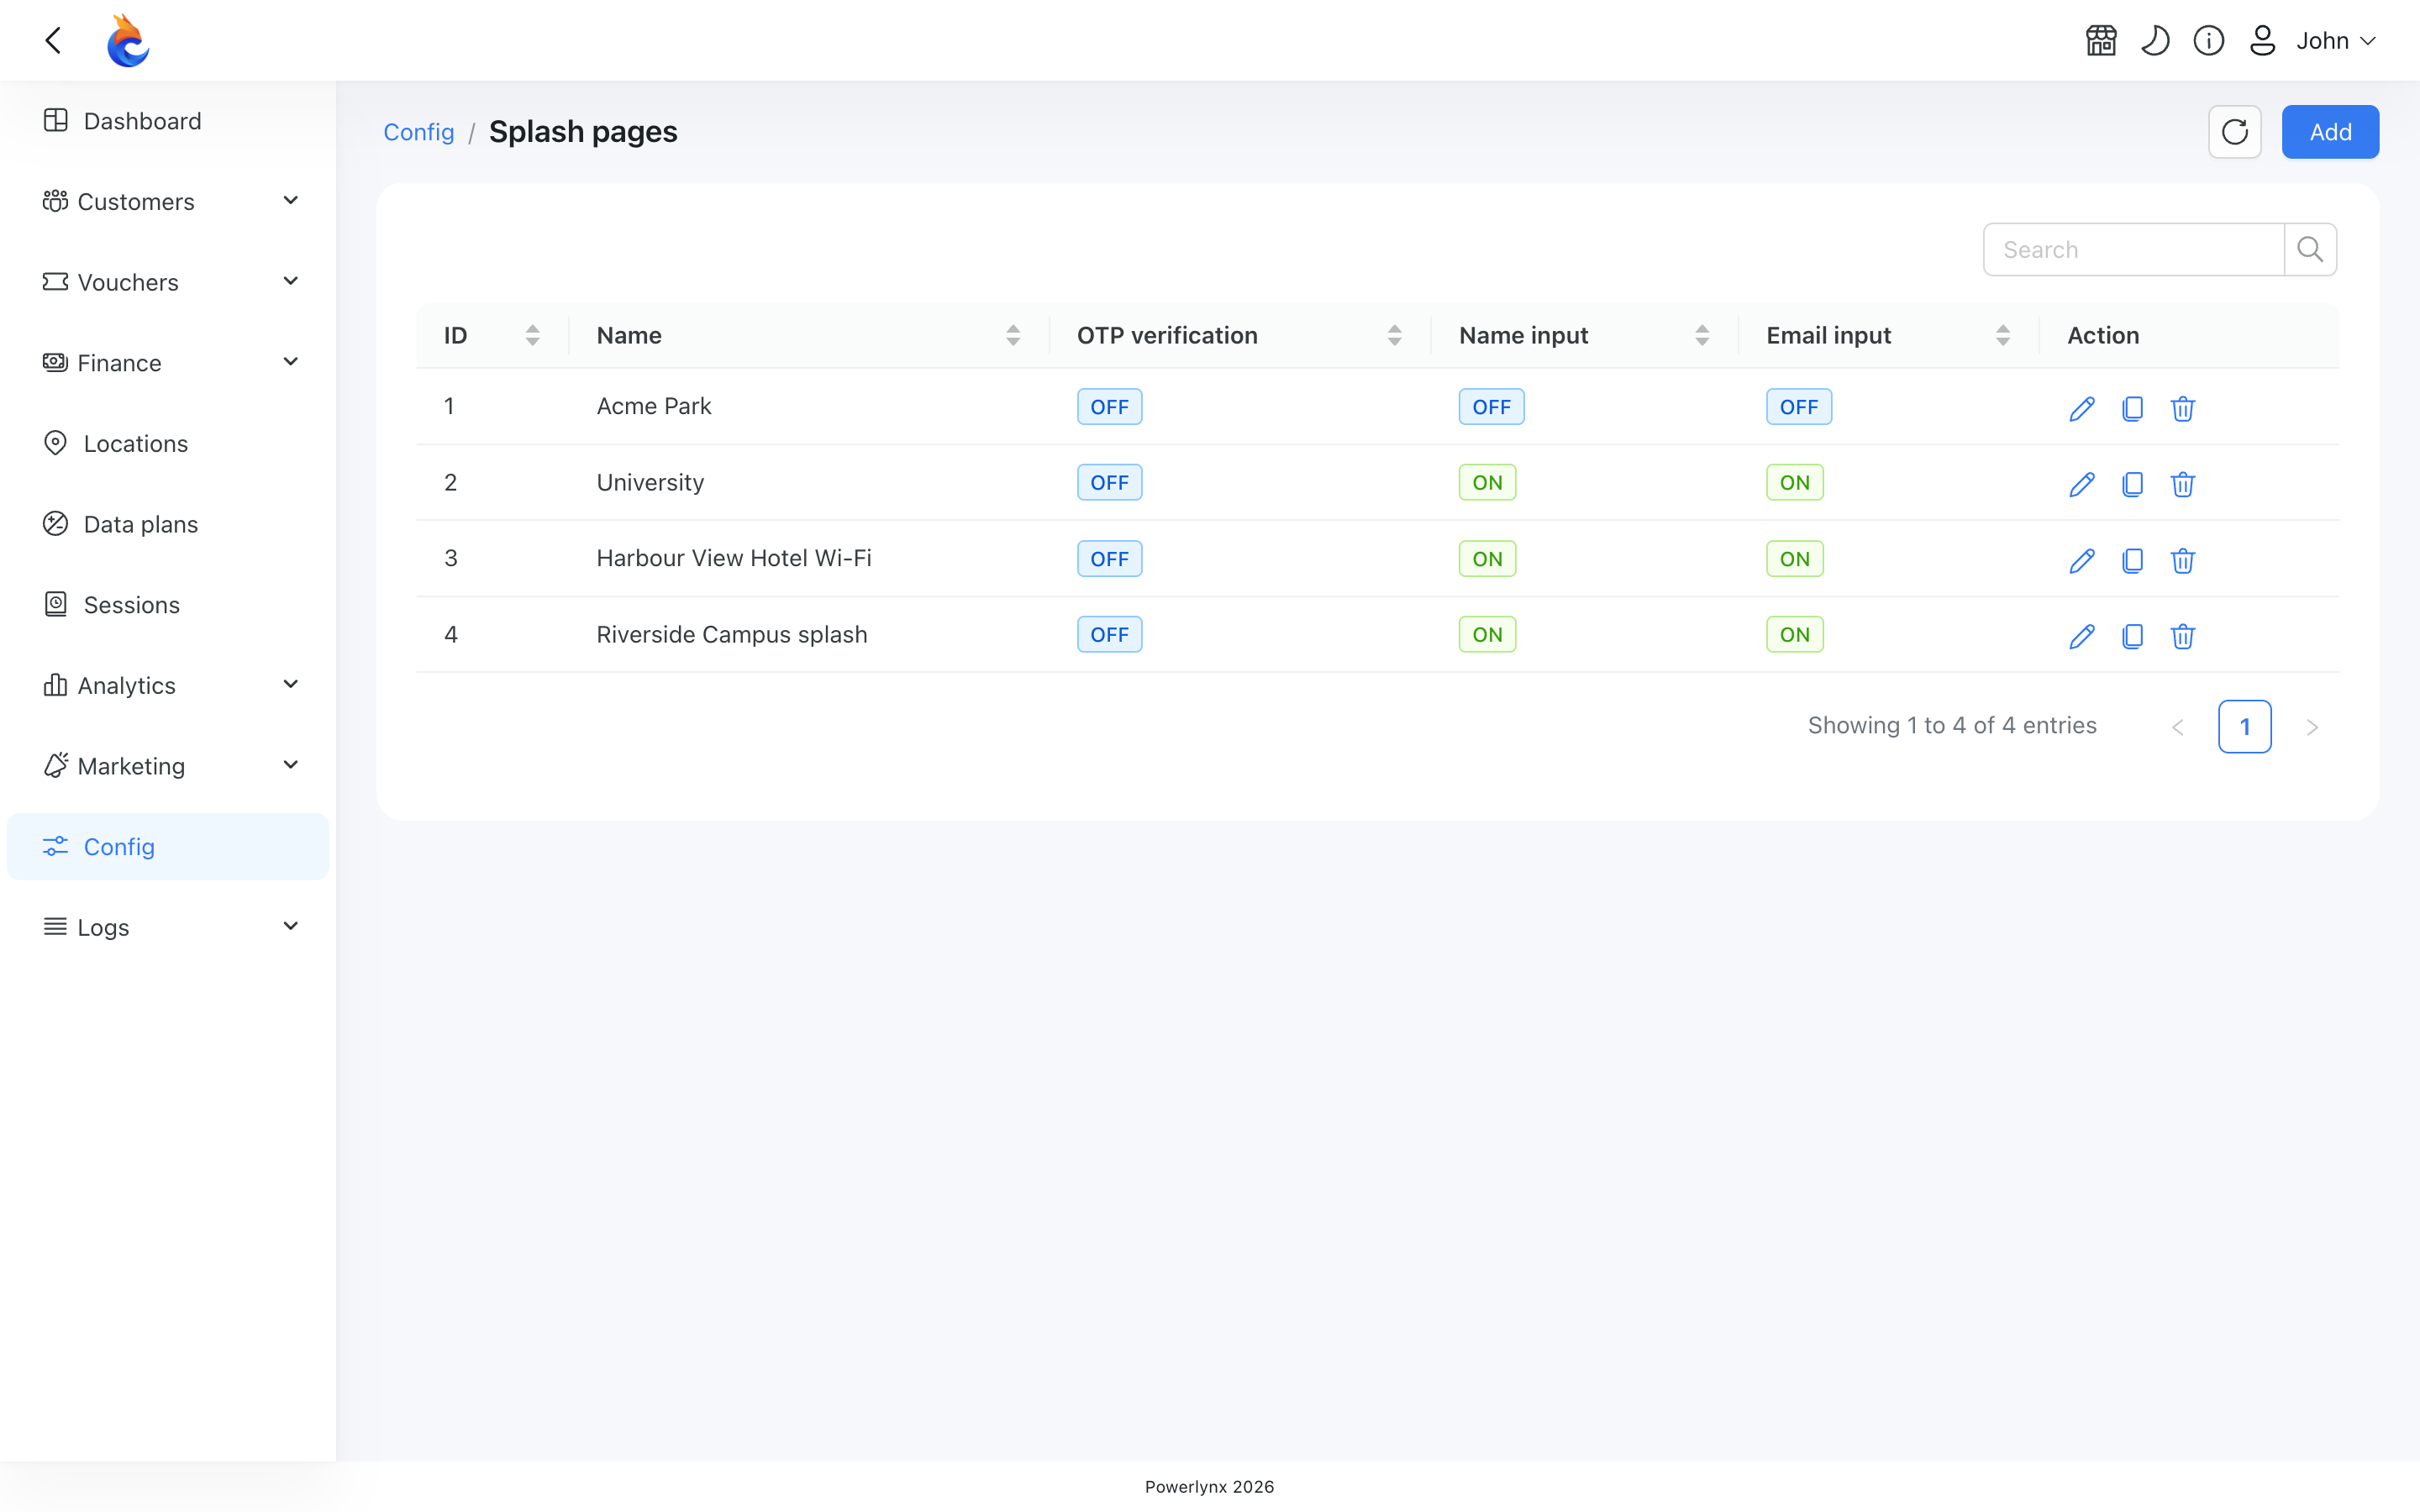Click the store icon in header
This screenshot has height=1512, width=2420.
tap(2101, 41)
